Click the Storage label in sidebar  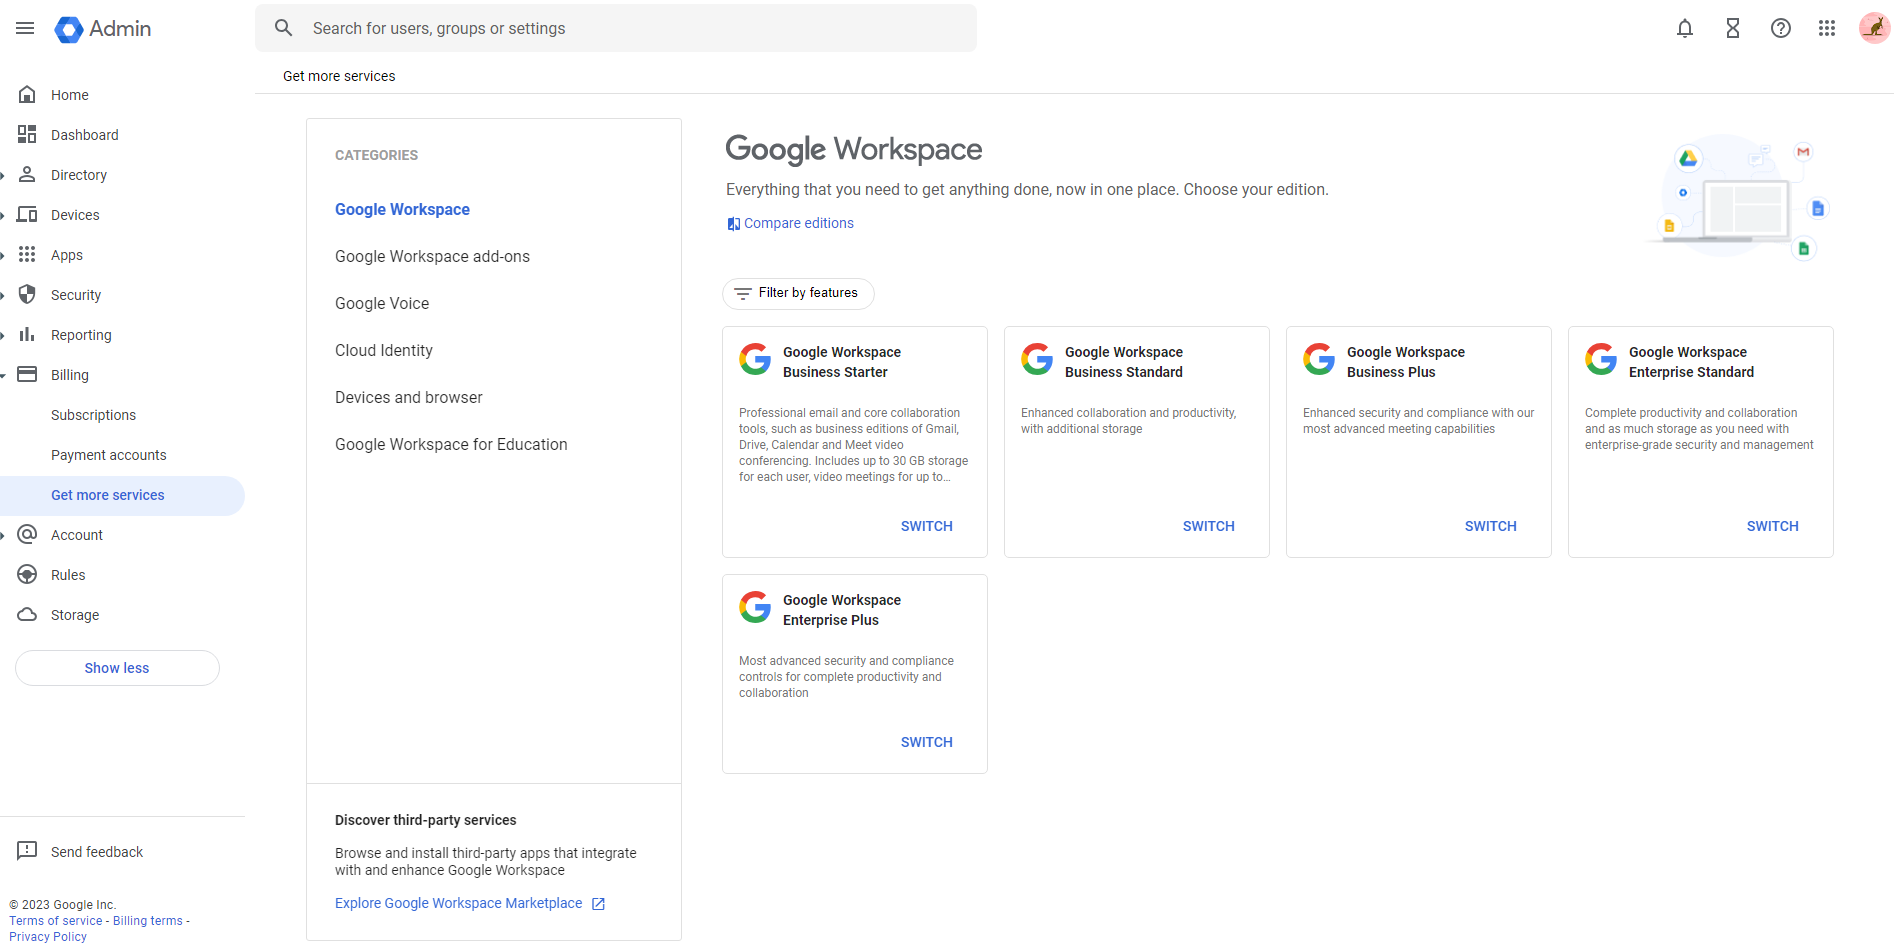click(75, 615)
